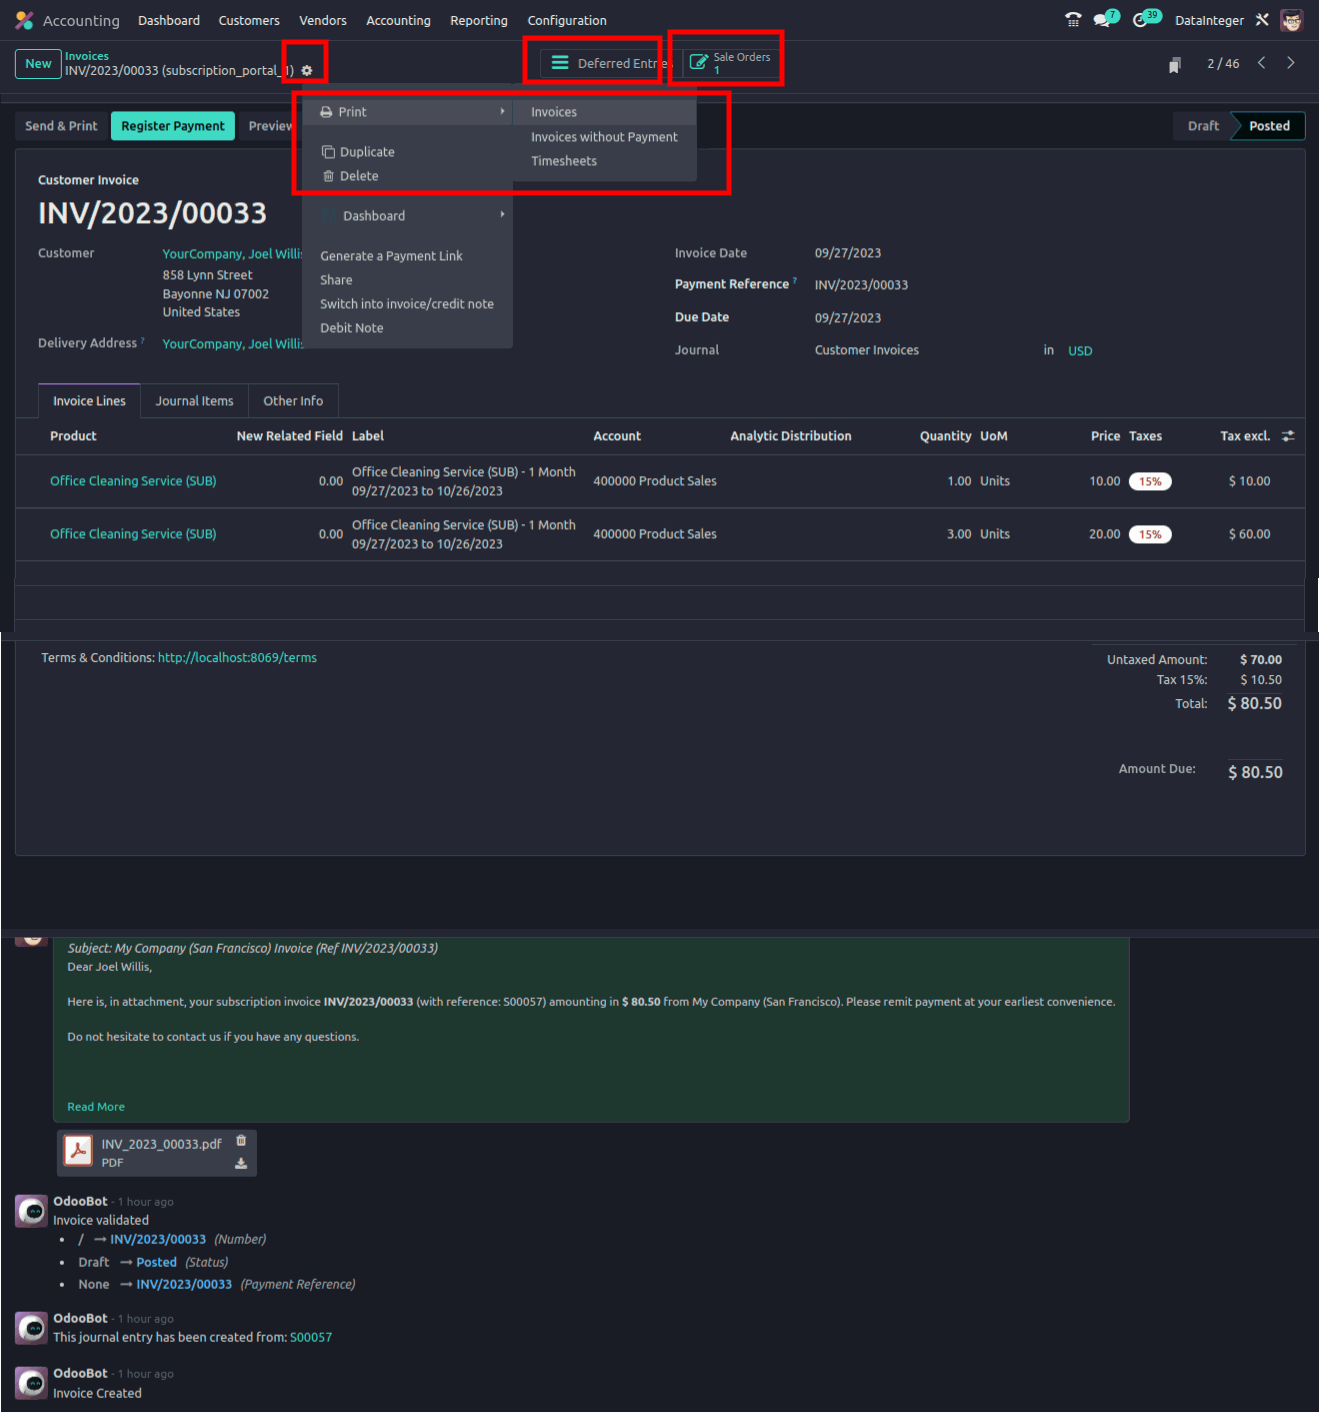This screenshot has width=1320, height=1413.
Task: Switch invoice status toggle to Draft
Action: tap(1203, 125)
